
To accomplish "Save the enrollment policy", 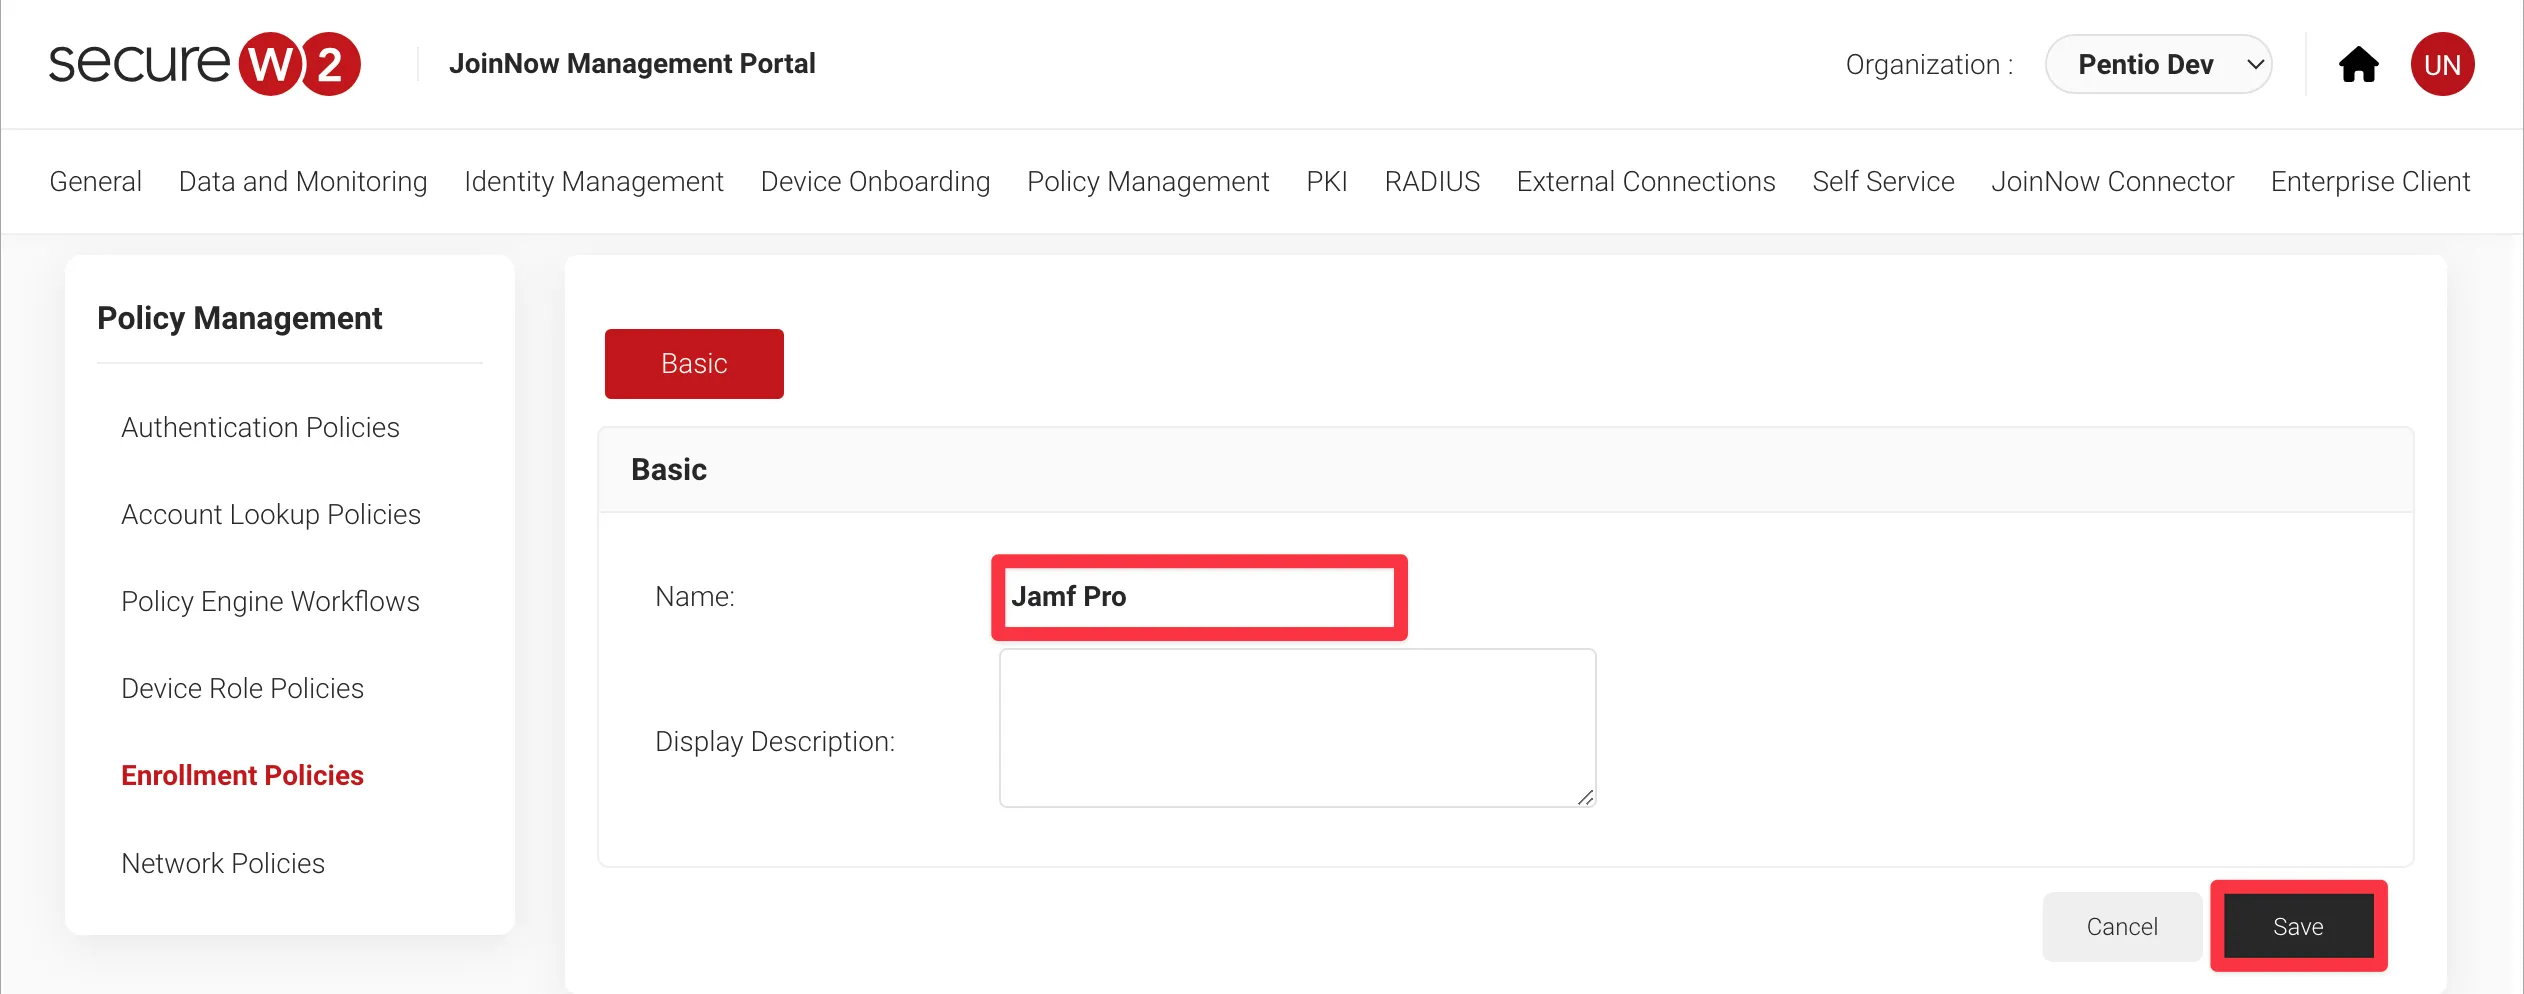I will point(2298,927).
